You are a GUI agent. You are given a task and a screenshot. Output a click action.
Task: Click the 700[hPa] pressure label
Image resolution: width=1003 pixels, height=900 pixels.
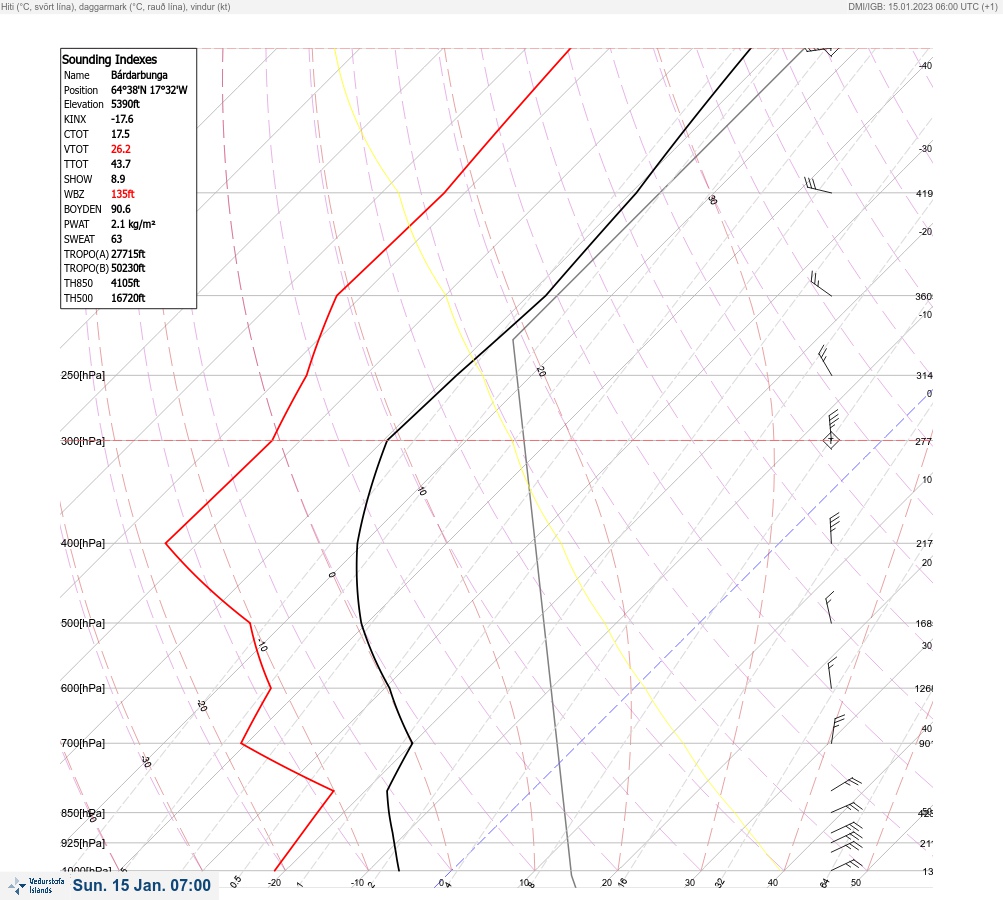click(83, 743)
